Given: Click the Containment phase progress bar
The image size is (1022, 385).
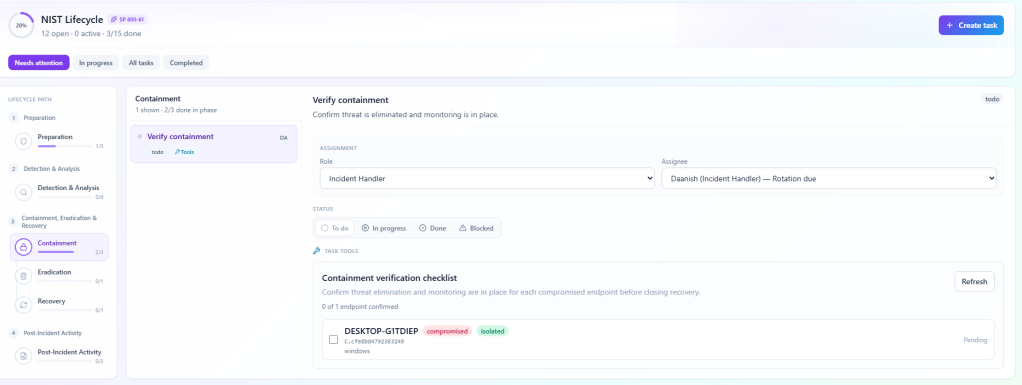Looking at the screenshot, I should click(x=65, y=252).
